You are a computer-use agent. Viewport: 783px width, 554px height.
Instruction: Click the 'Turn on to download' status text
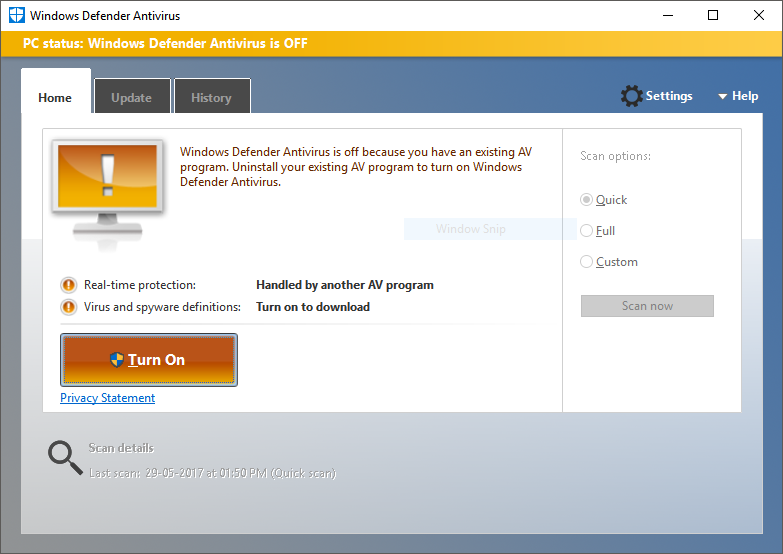point(313,307)
